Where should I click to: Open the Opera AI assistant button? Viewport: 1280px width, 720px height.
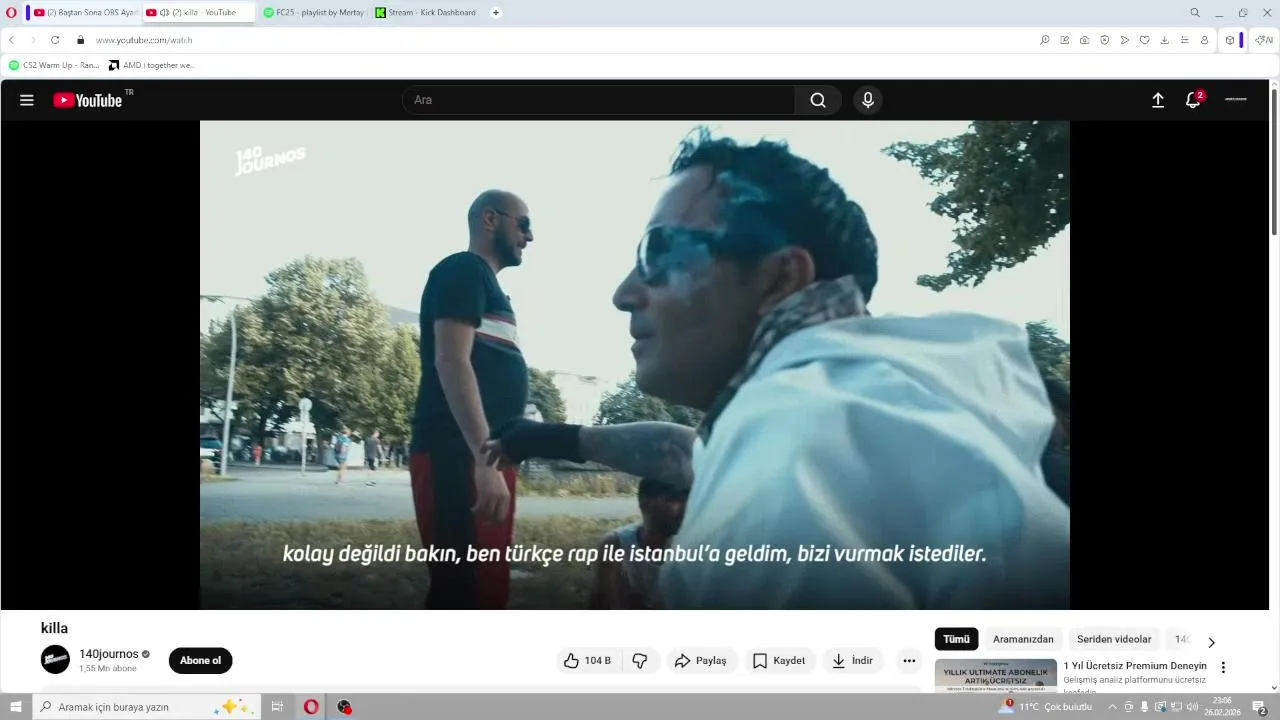click(x=1264, y=40)
